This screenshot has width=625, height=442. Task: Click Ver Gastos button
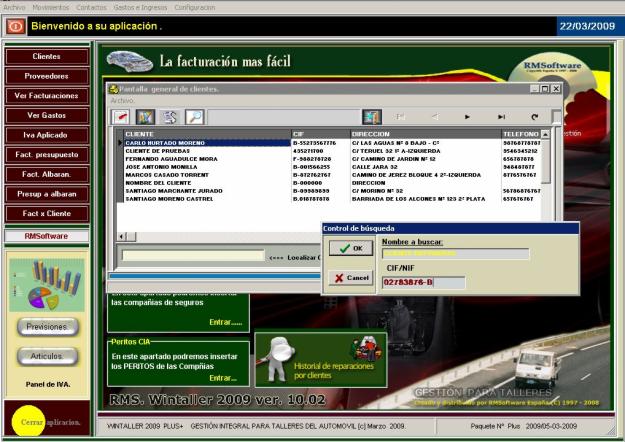pos(47,115)
